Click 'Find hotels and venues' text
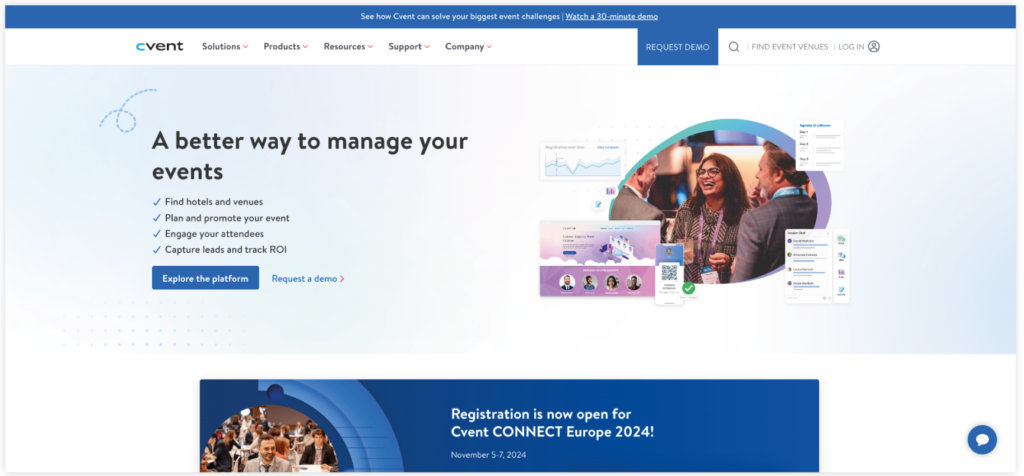The height and width of the screenshot is (476, 1024). click(214, 202)
